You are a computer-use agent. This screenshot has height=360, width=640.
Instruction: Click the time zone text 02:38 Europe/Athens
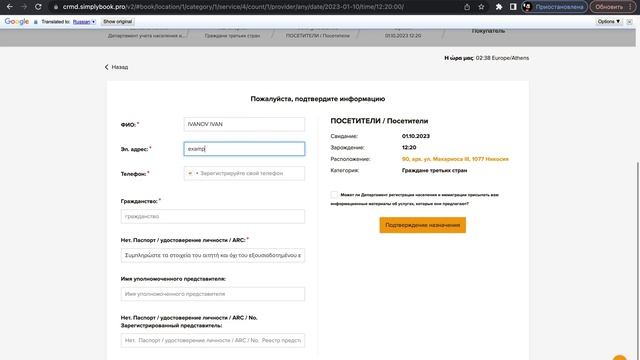click(x=502, y=58)
